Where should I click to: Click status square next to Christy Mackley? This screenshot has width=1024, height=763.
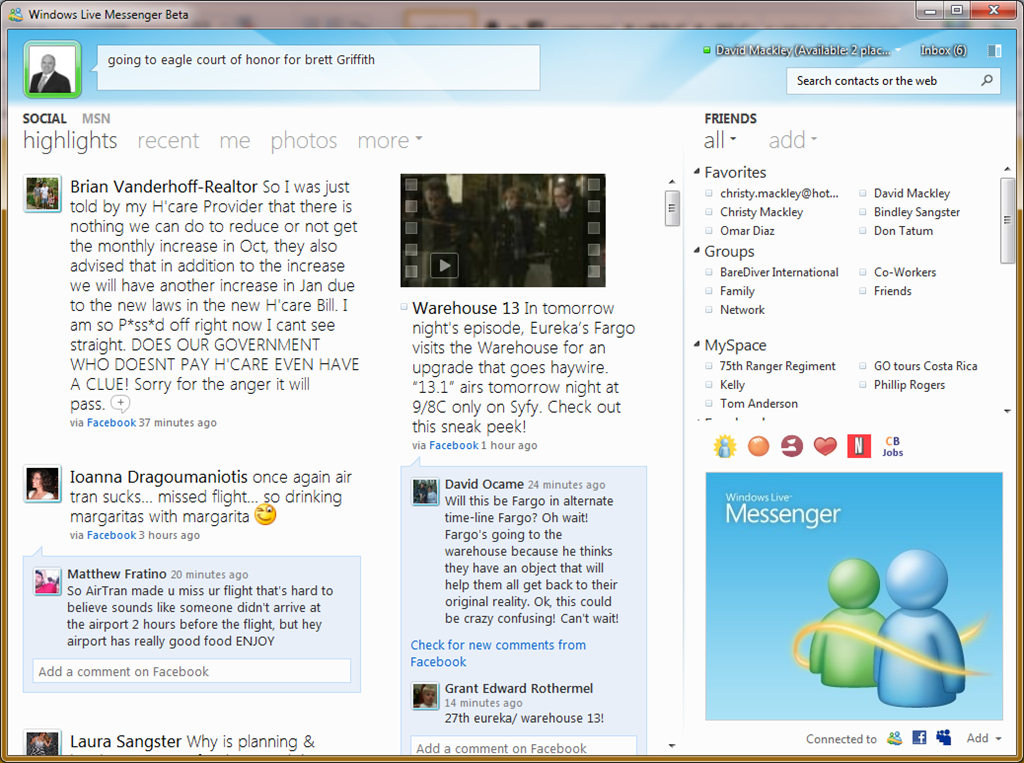[709, 212]
